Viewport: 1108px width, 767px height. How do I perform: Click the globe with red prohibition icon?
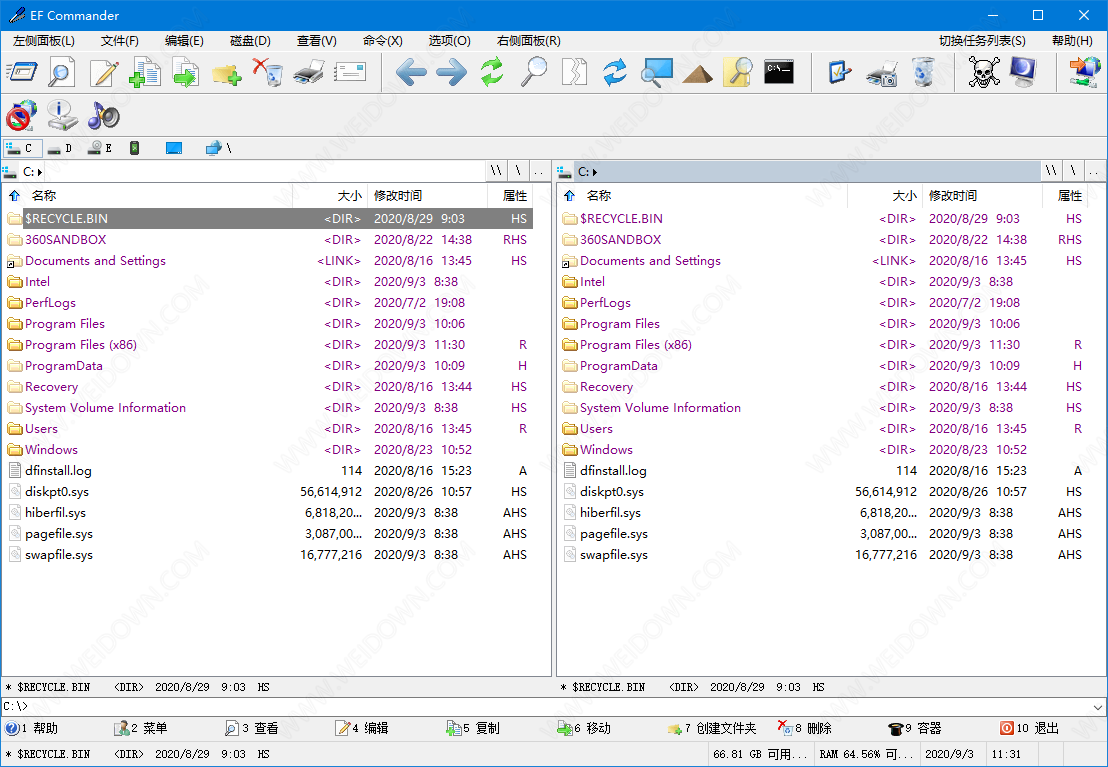(x=21, y=115)
